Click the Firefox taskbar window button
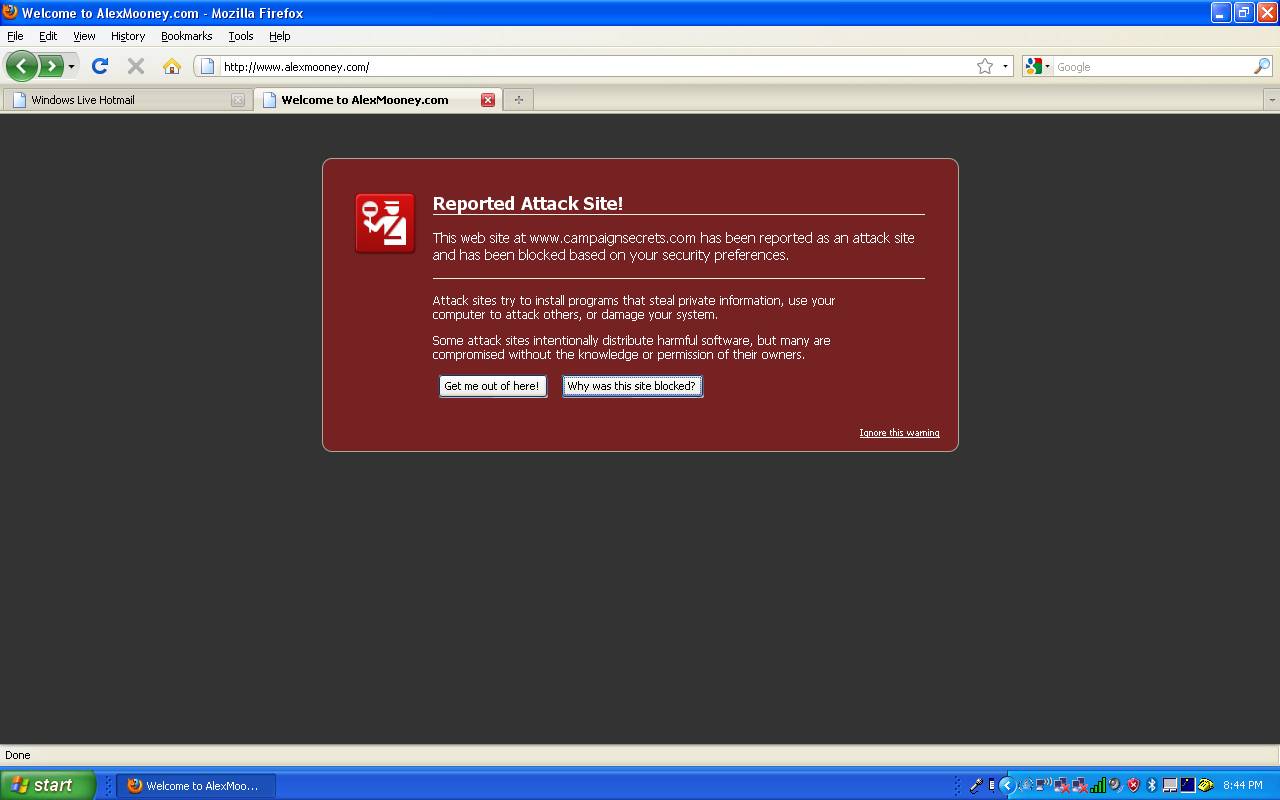The width and height of the screenshot is (1280, 800). point(196,786)
